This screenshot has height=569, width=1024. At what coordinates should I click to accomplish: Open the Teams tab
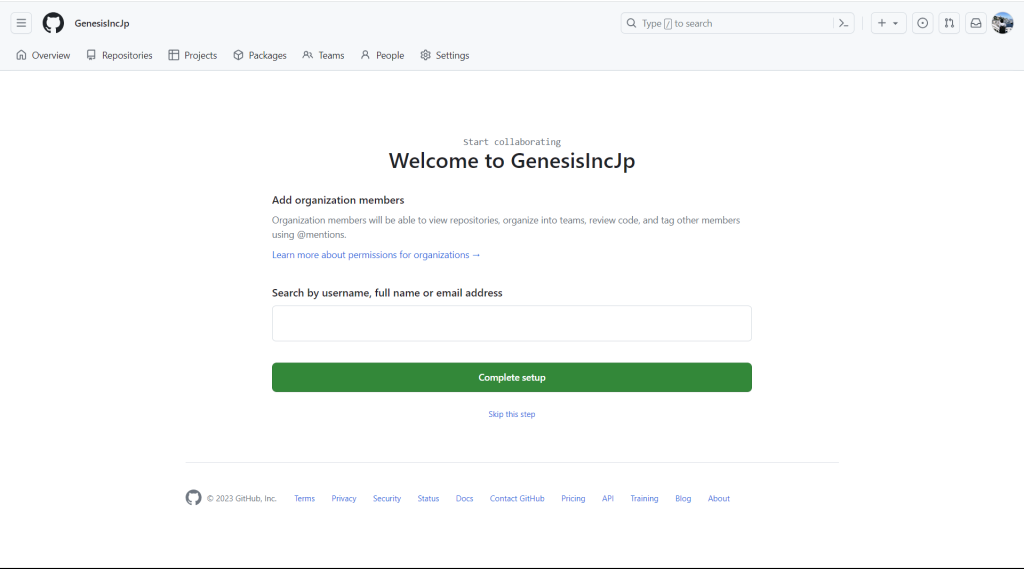[x=323, y=55]
